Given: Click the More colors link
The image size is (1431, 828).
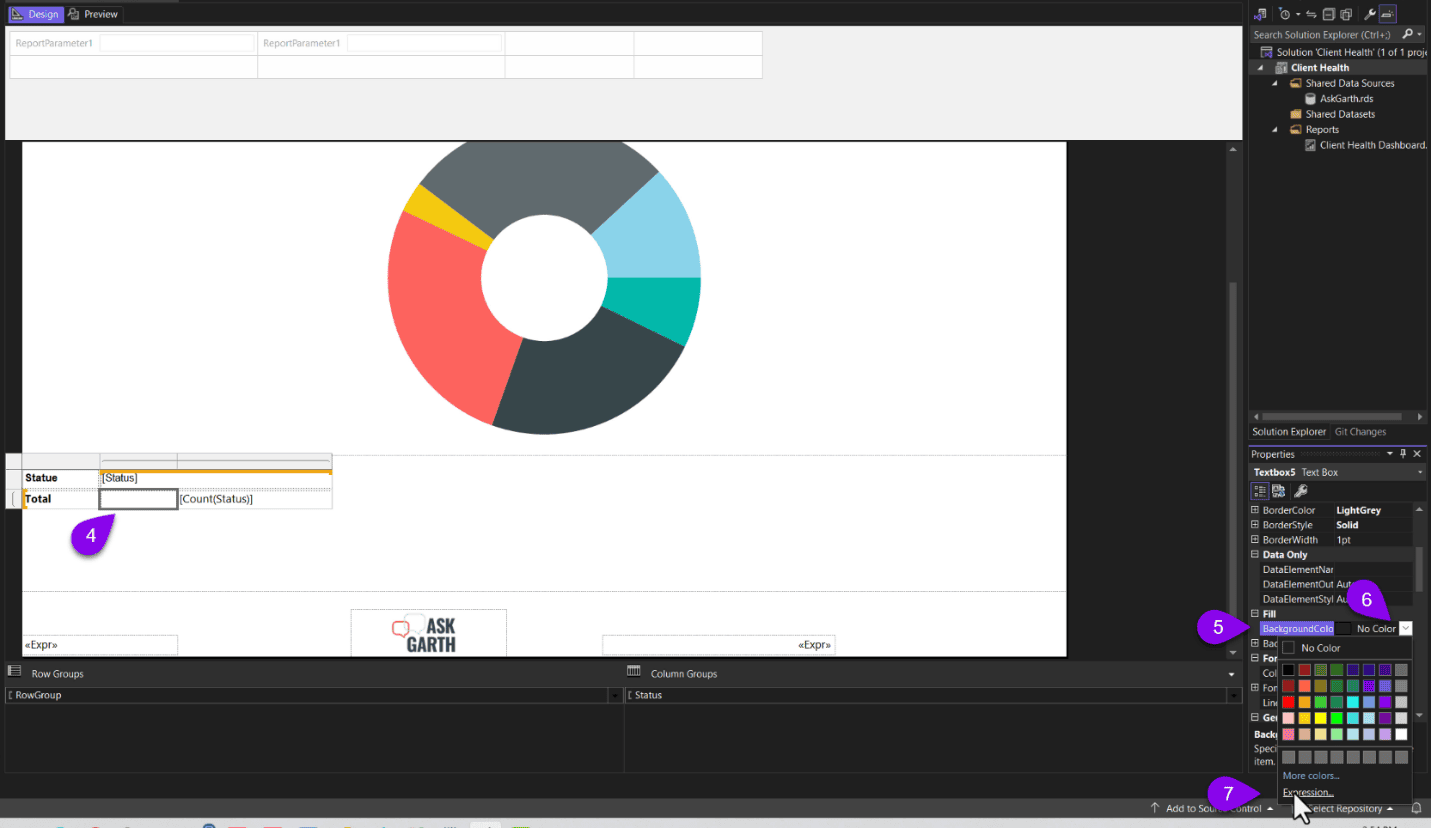Looking at the screenshot, I should (x=1311, y=776).
